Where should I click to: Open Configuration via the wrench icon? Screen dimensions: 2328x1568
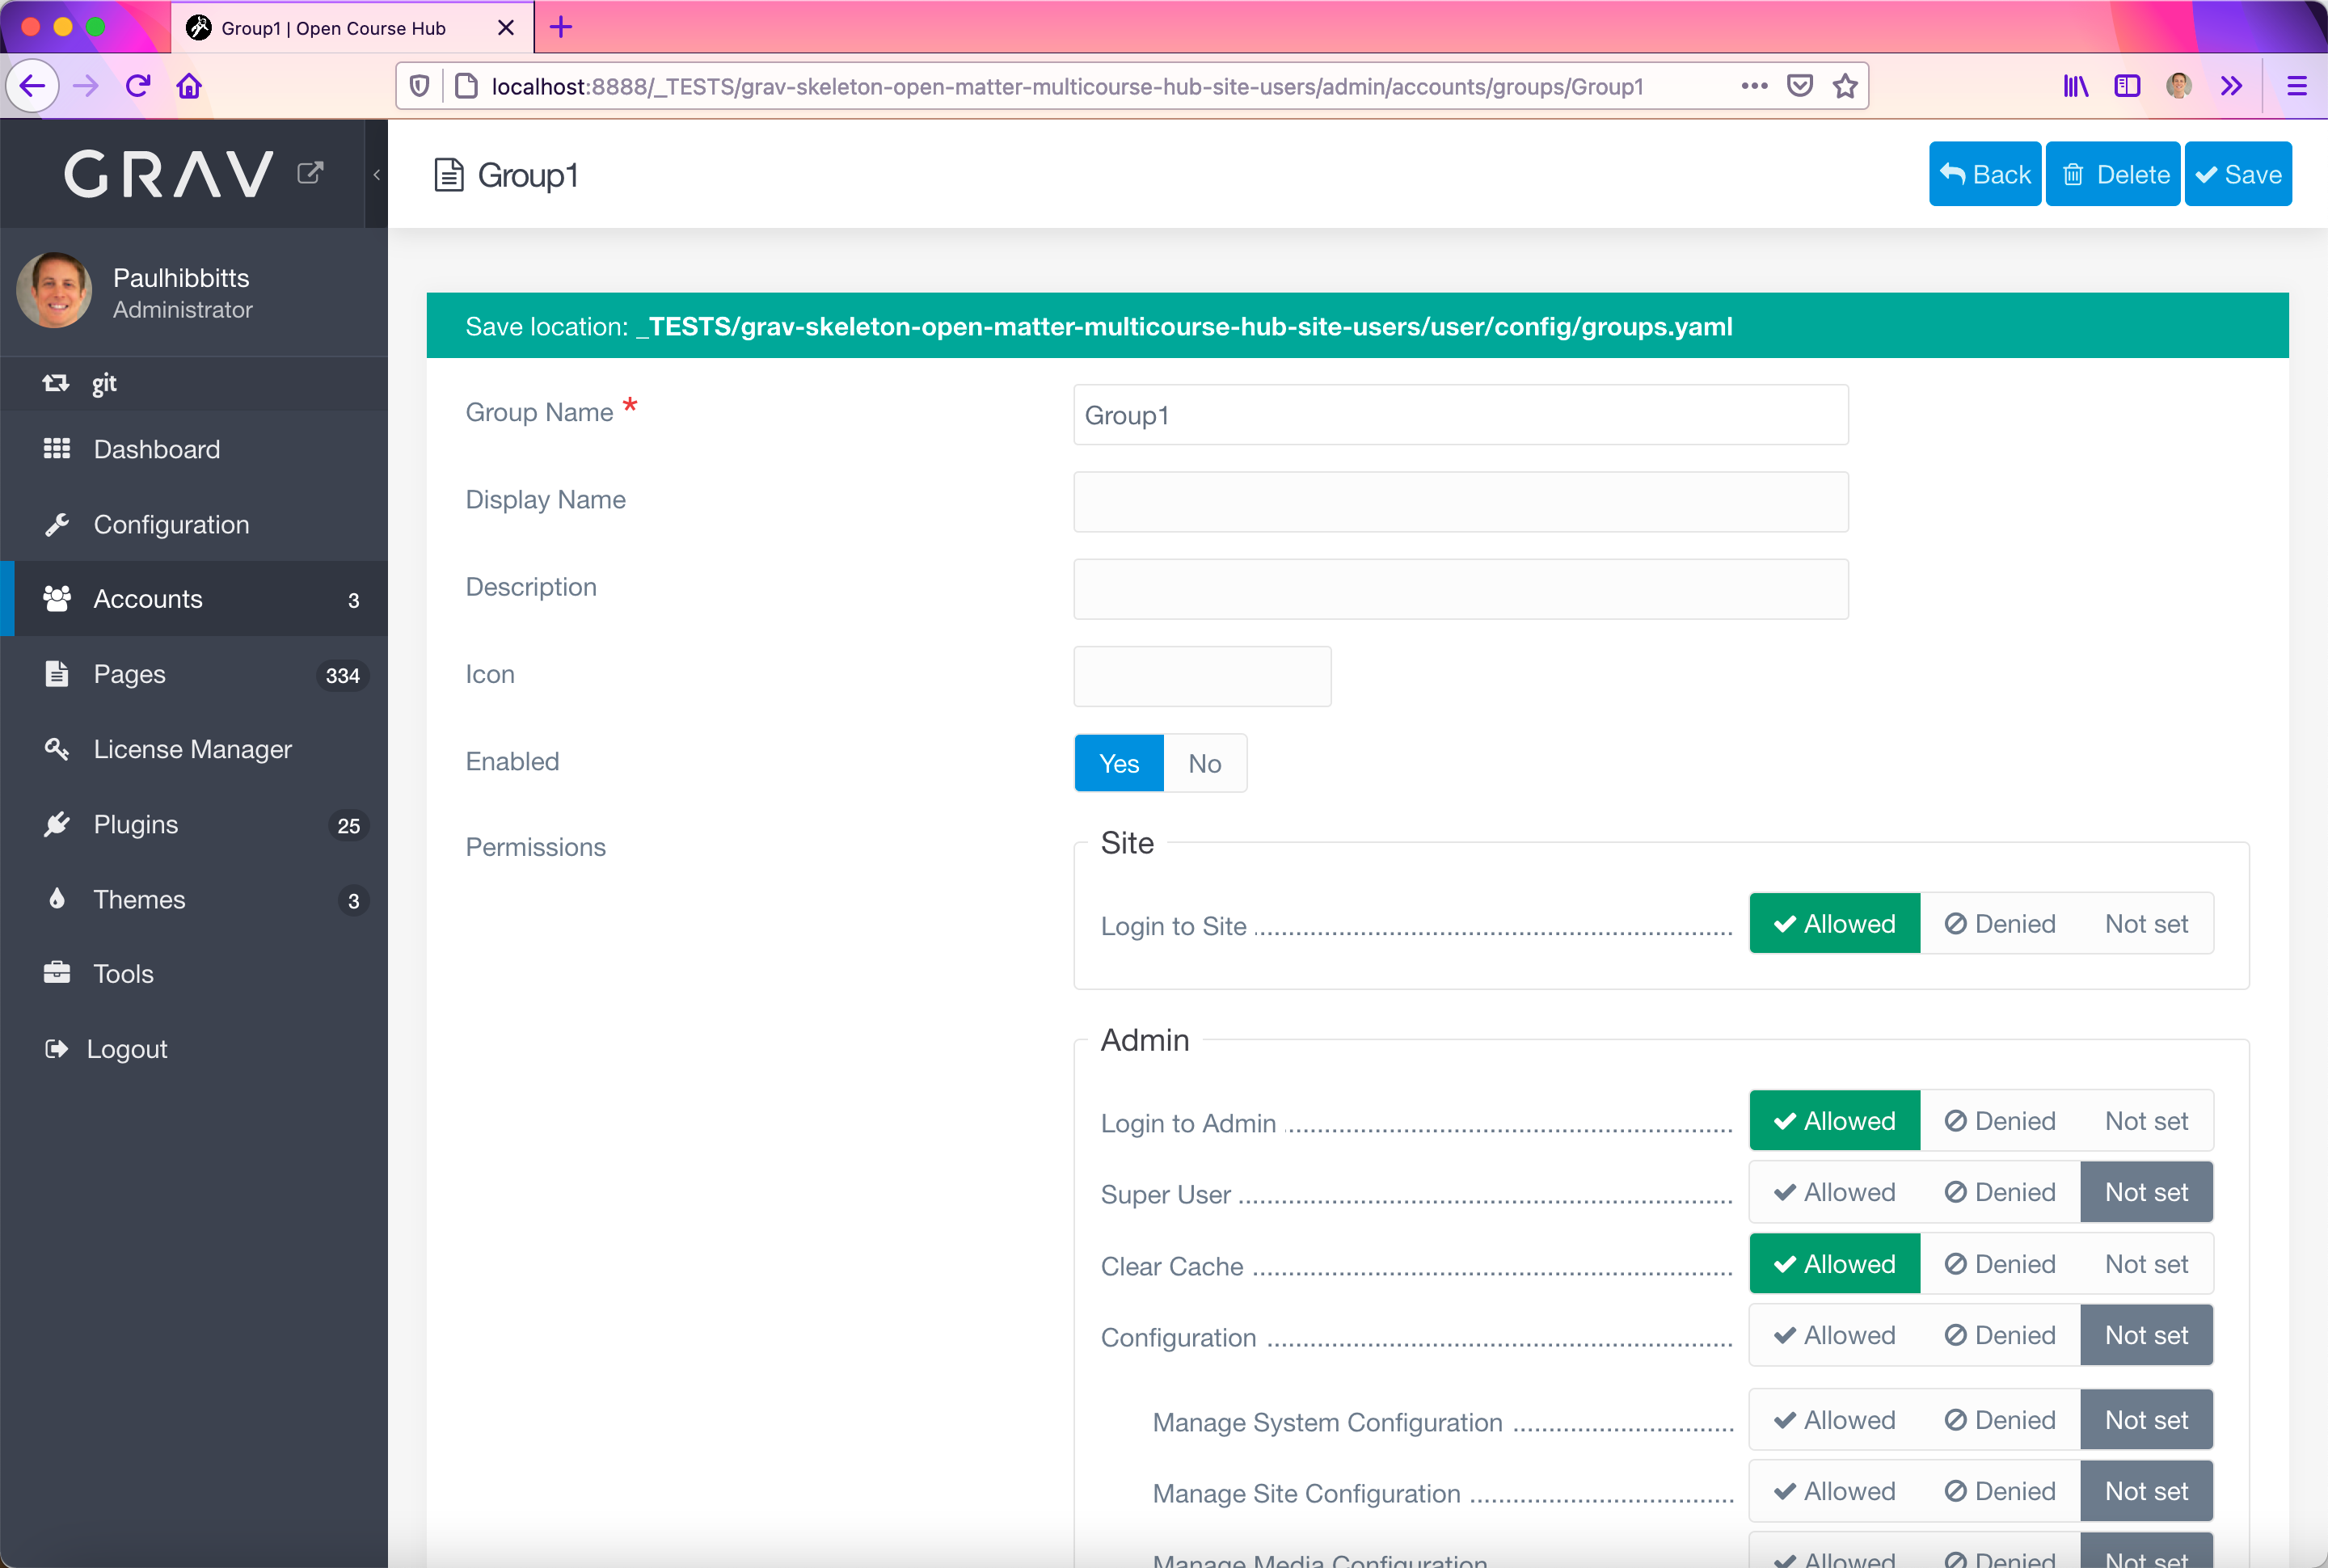(57, 524)
